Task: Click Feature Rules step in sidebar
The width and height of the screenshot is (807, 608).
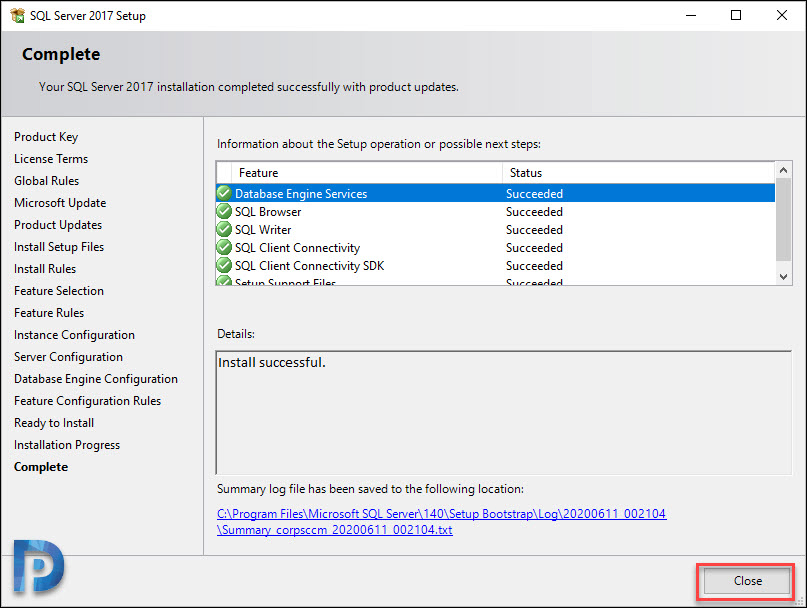Action: pyautogui.click(x=49, y=313)
